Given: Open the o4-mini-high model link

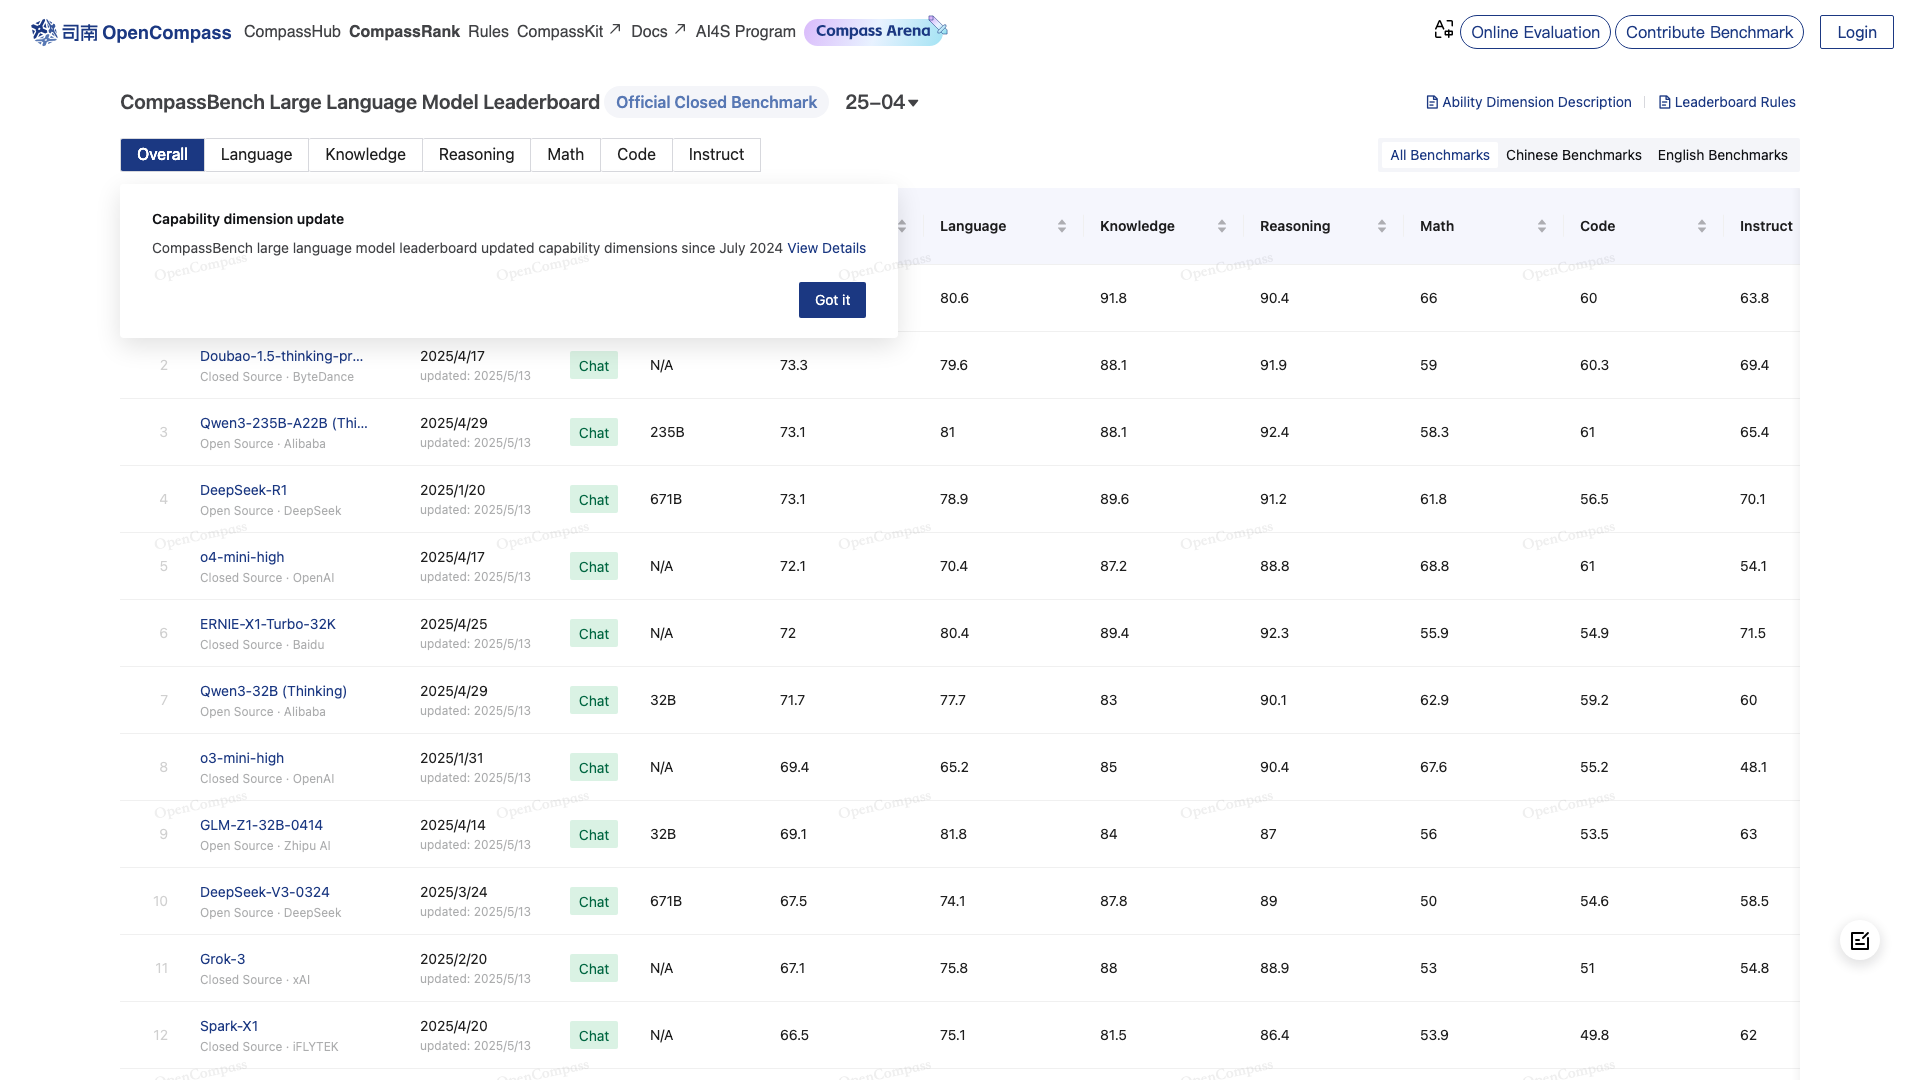Looking at the screenshot, I should pyautogui.click(x=242, y=557).
